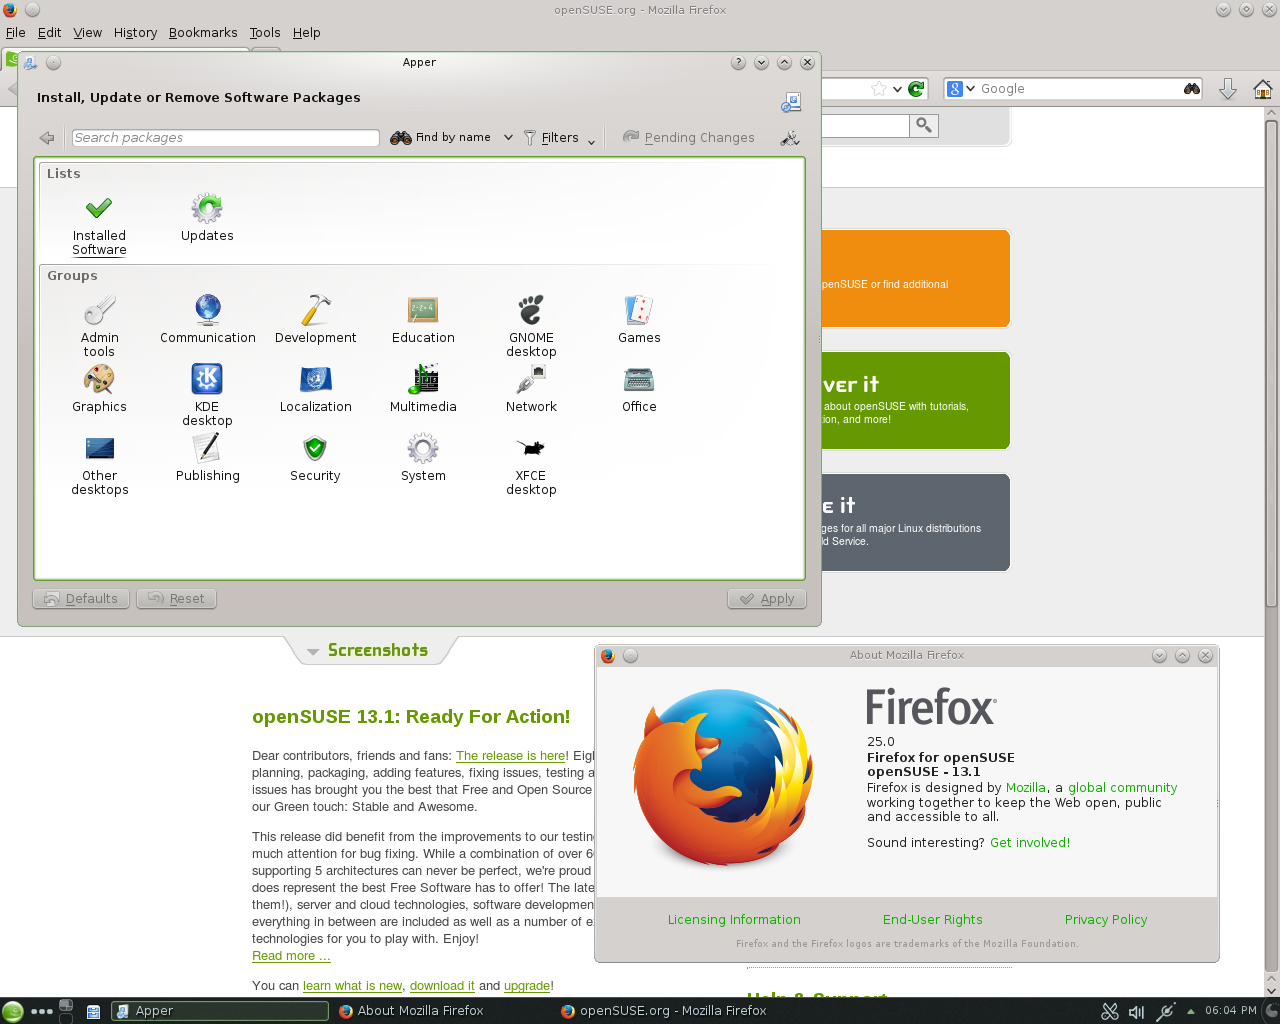Open the XFCE desktop group
This screenshot has width=1280, height=1024.
(531, 464)
